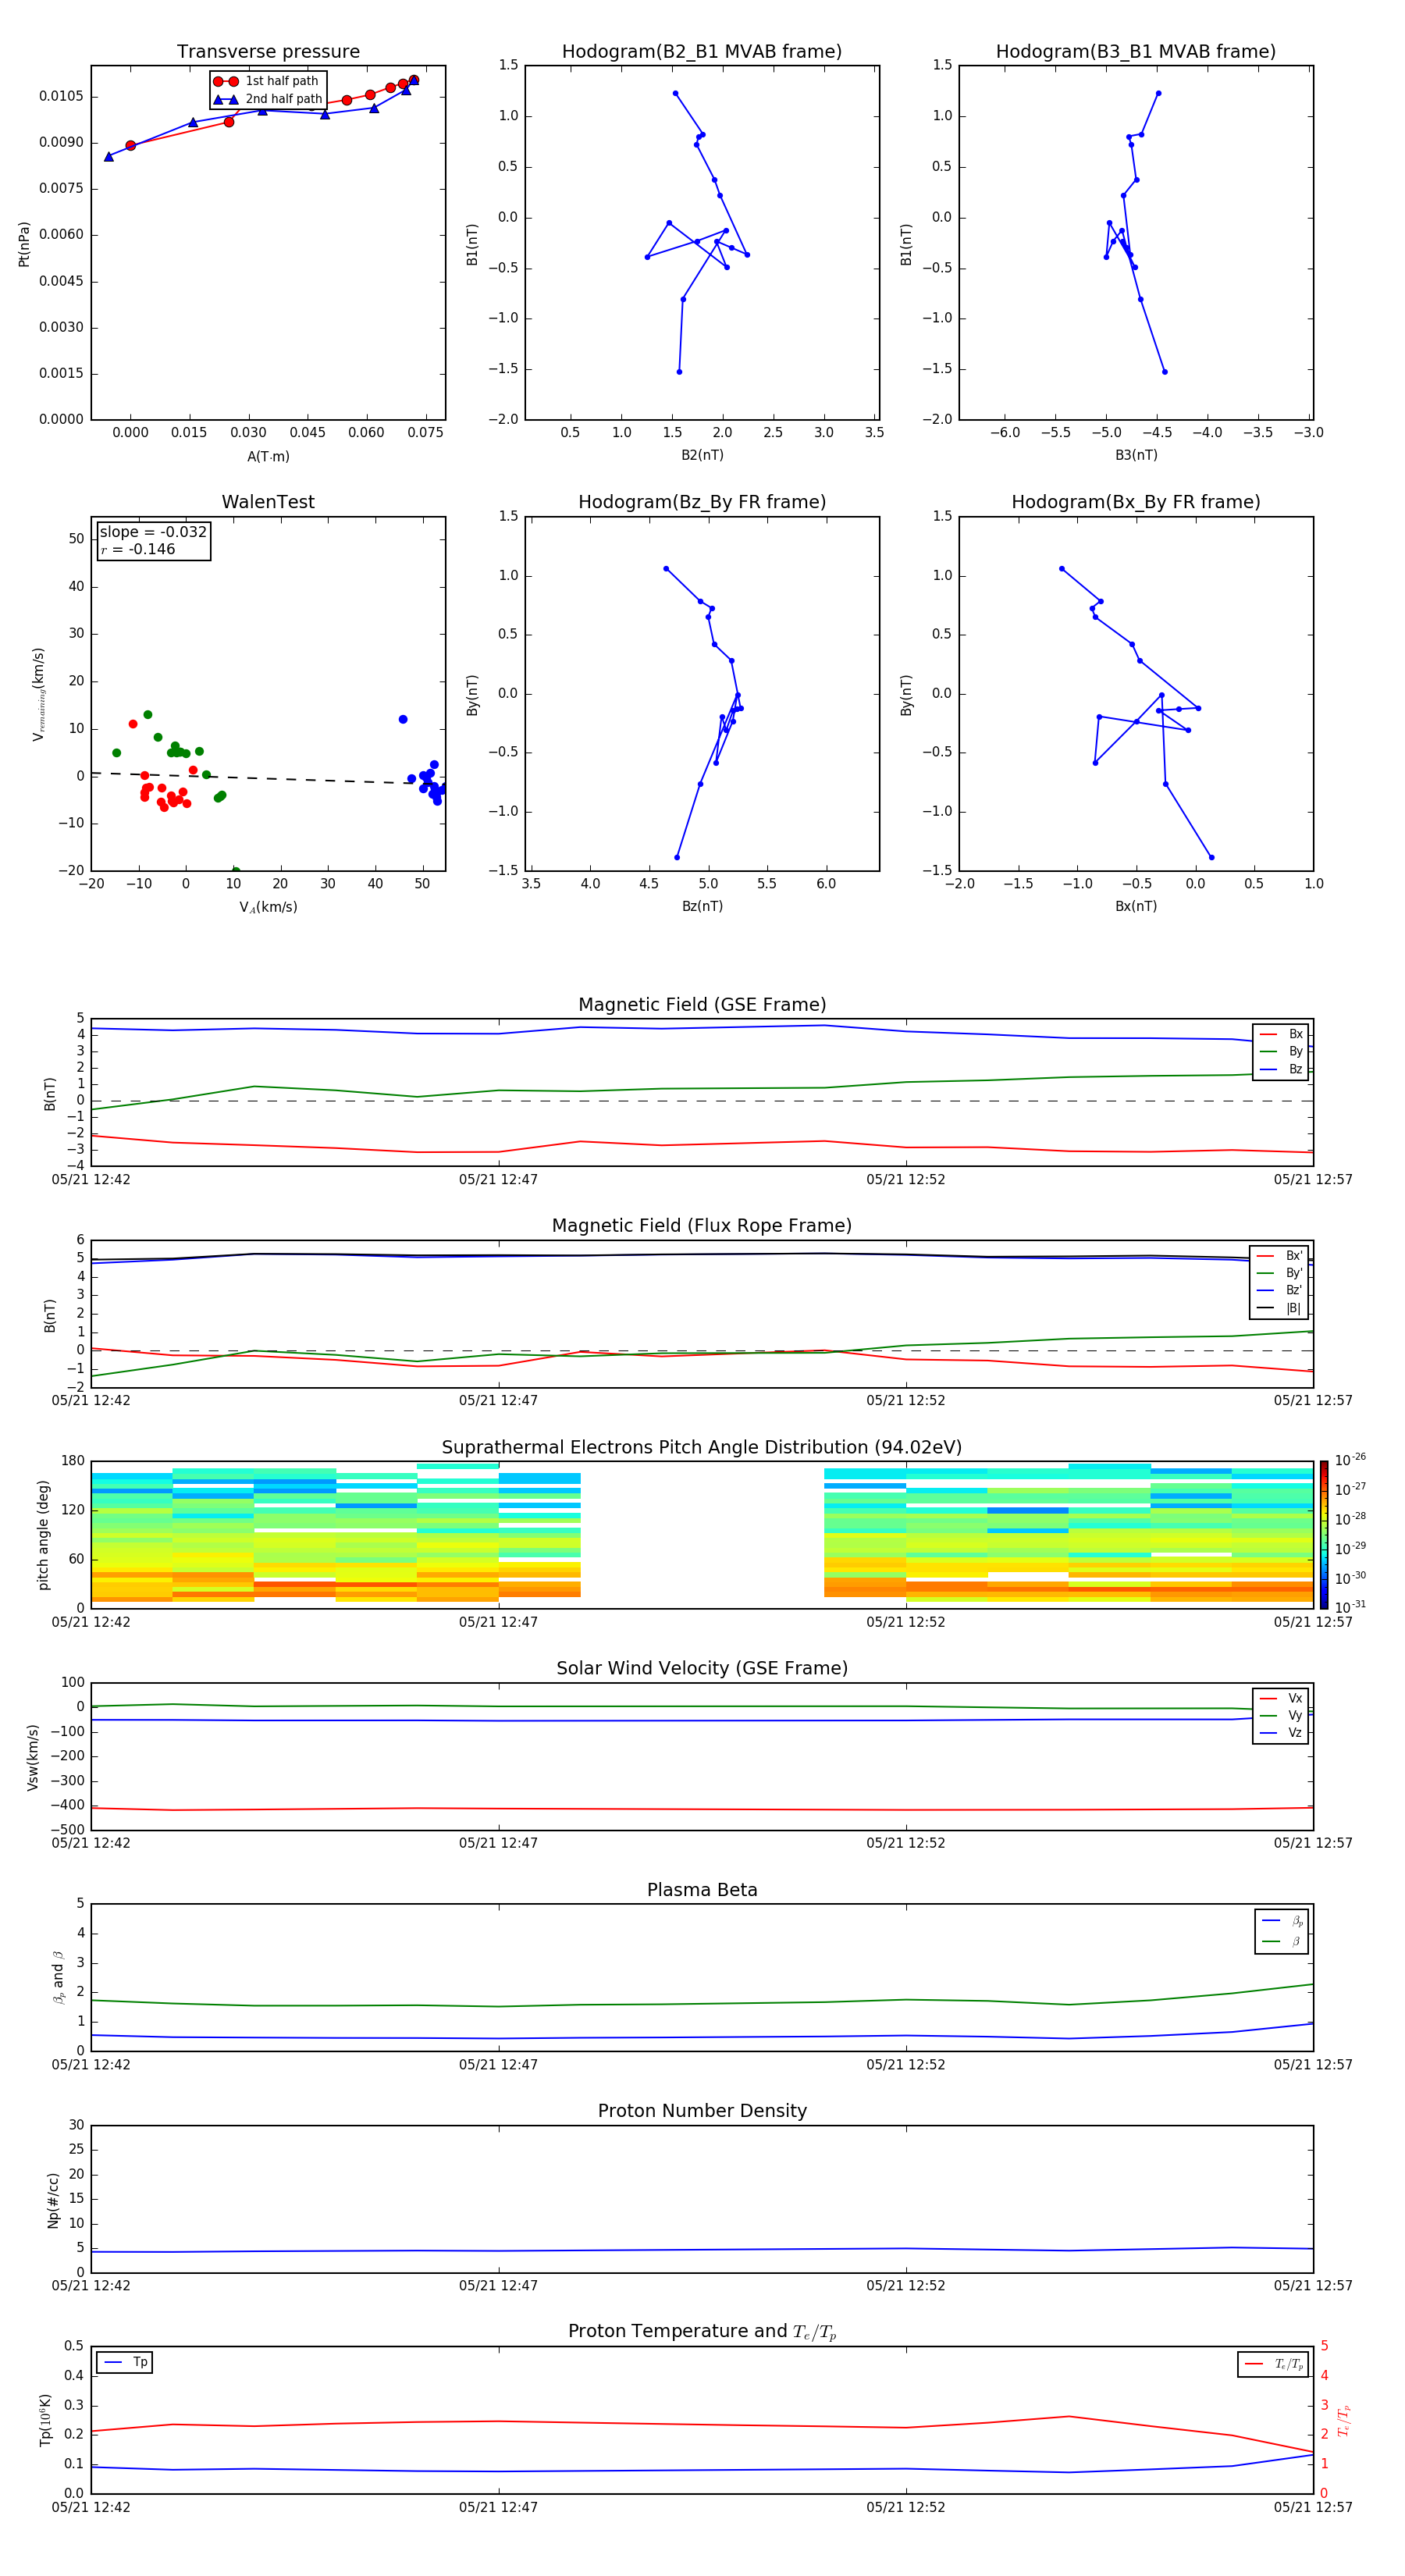This screenshot has height=2576, width=1405.
Task: Click the 'pitch angle (deg)' y-axis label
Action: 43,1535
